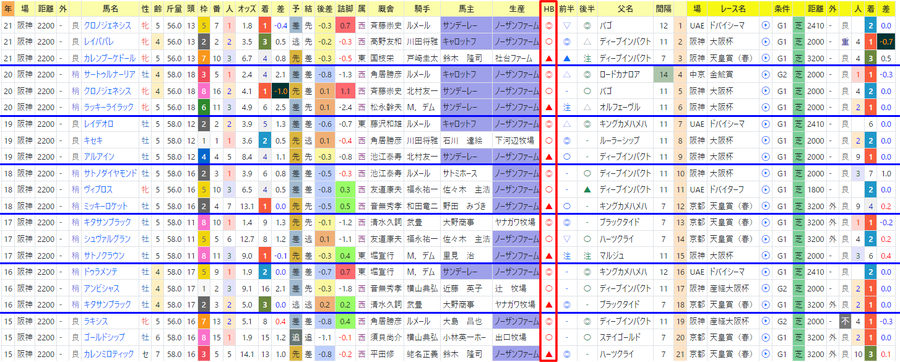The width and height of the screenshot is (900, 362).
Task: Click the play icon in previous-race row 8
Action: click(x=765, y=140)
